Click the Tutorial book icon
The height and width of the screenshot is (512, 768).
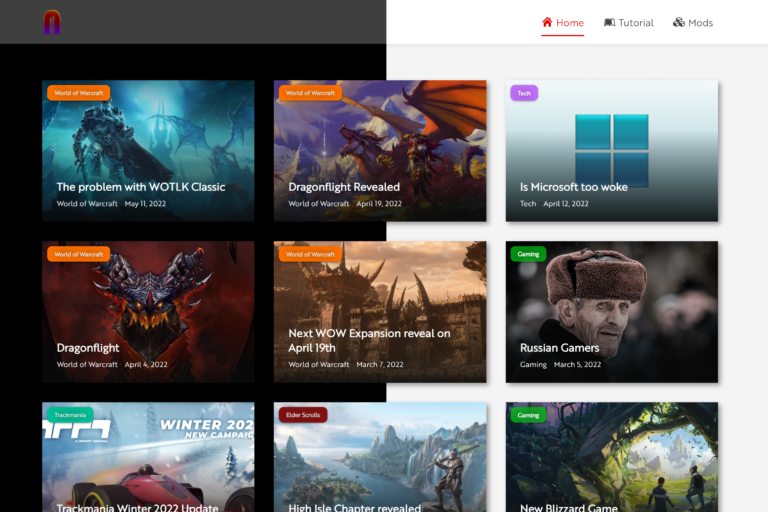point(609,22)
